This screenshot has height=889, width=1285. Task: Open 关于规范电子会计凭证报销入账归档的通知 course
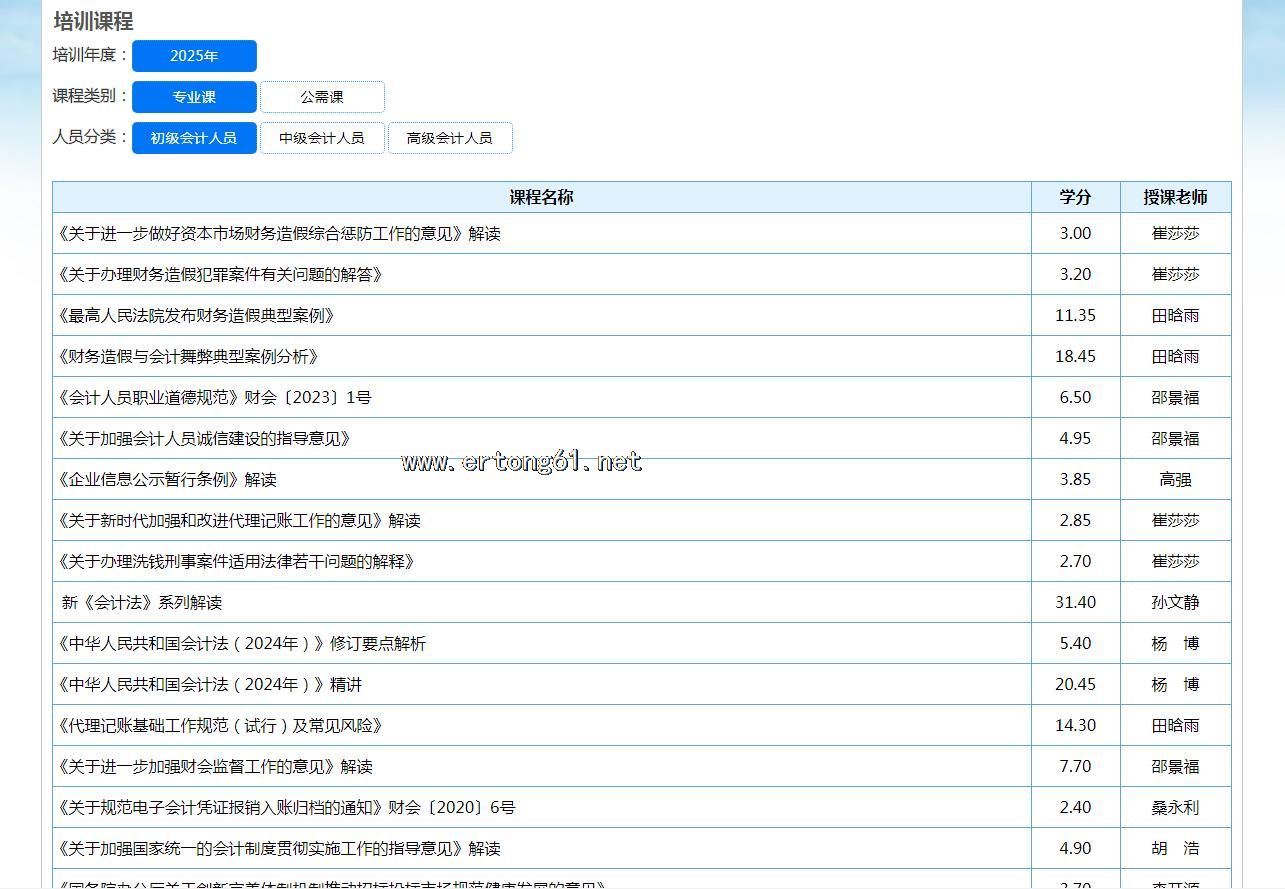tap(287, 807)
